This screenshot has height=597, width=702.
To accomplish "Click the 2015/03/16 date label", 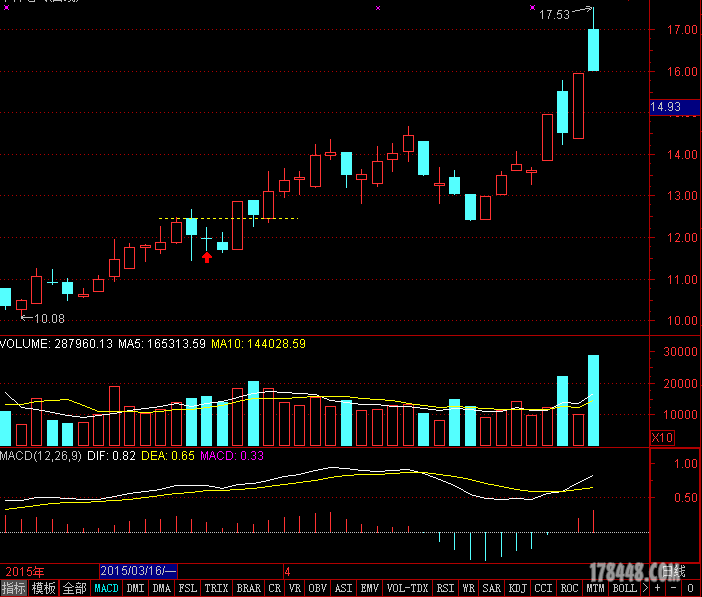I will [x=138, y=571].
